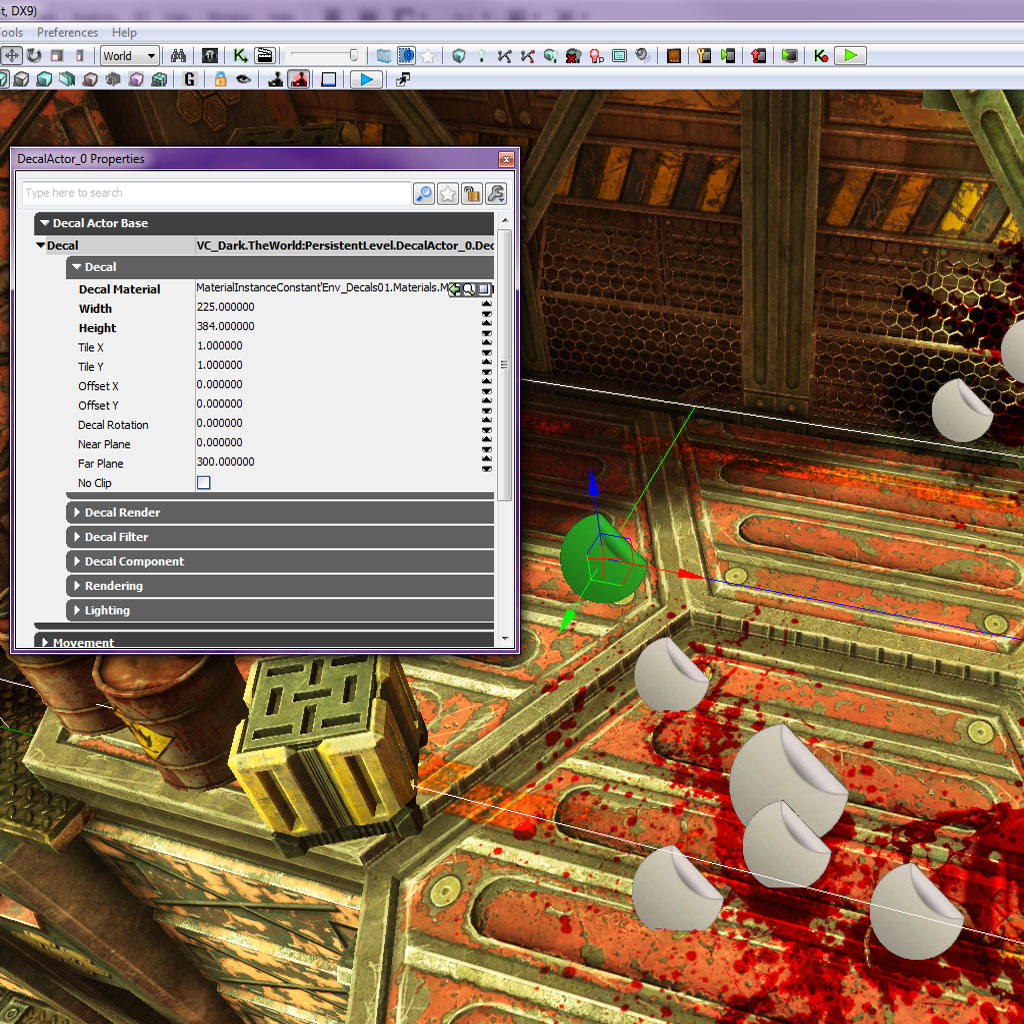Click the speaker sound icon in toolbar
The image size is (1024, 1024).
643,56
